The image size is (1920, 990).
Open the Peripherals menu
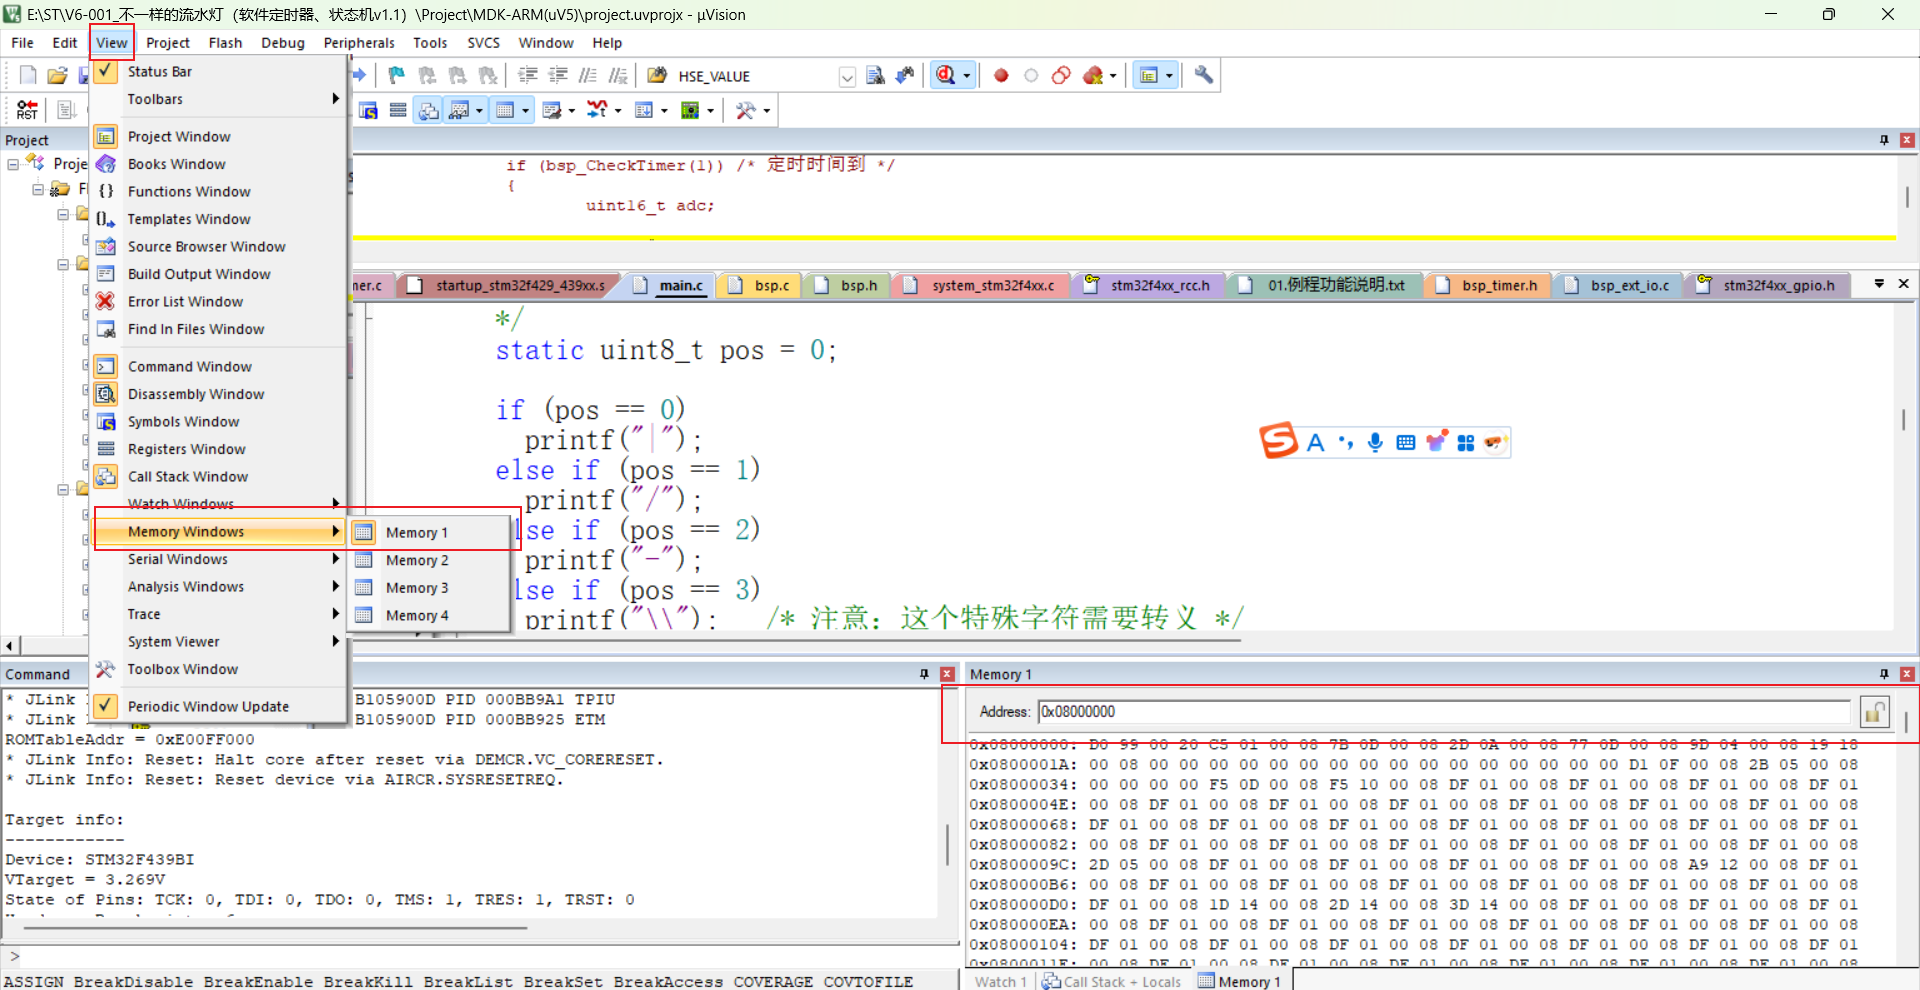click(359, 43)
